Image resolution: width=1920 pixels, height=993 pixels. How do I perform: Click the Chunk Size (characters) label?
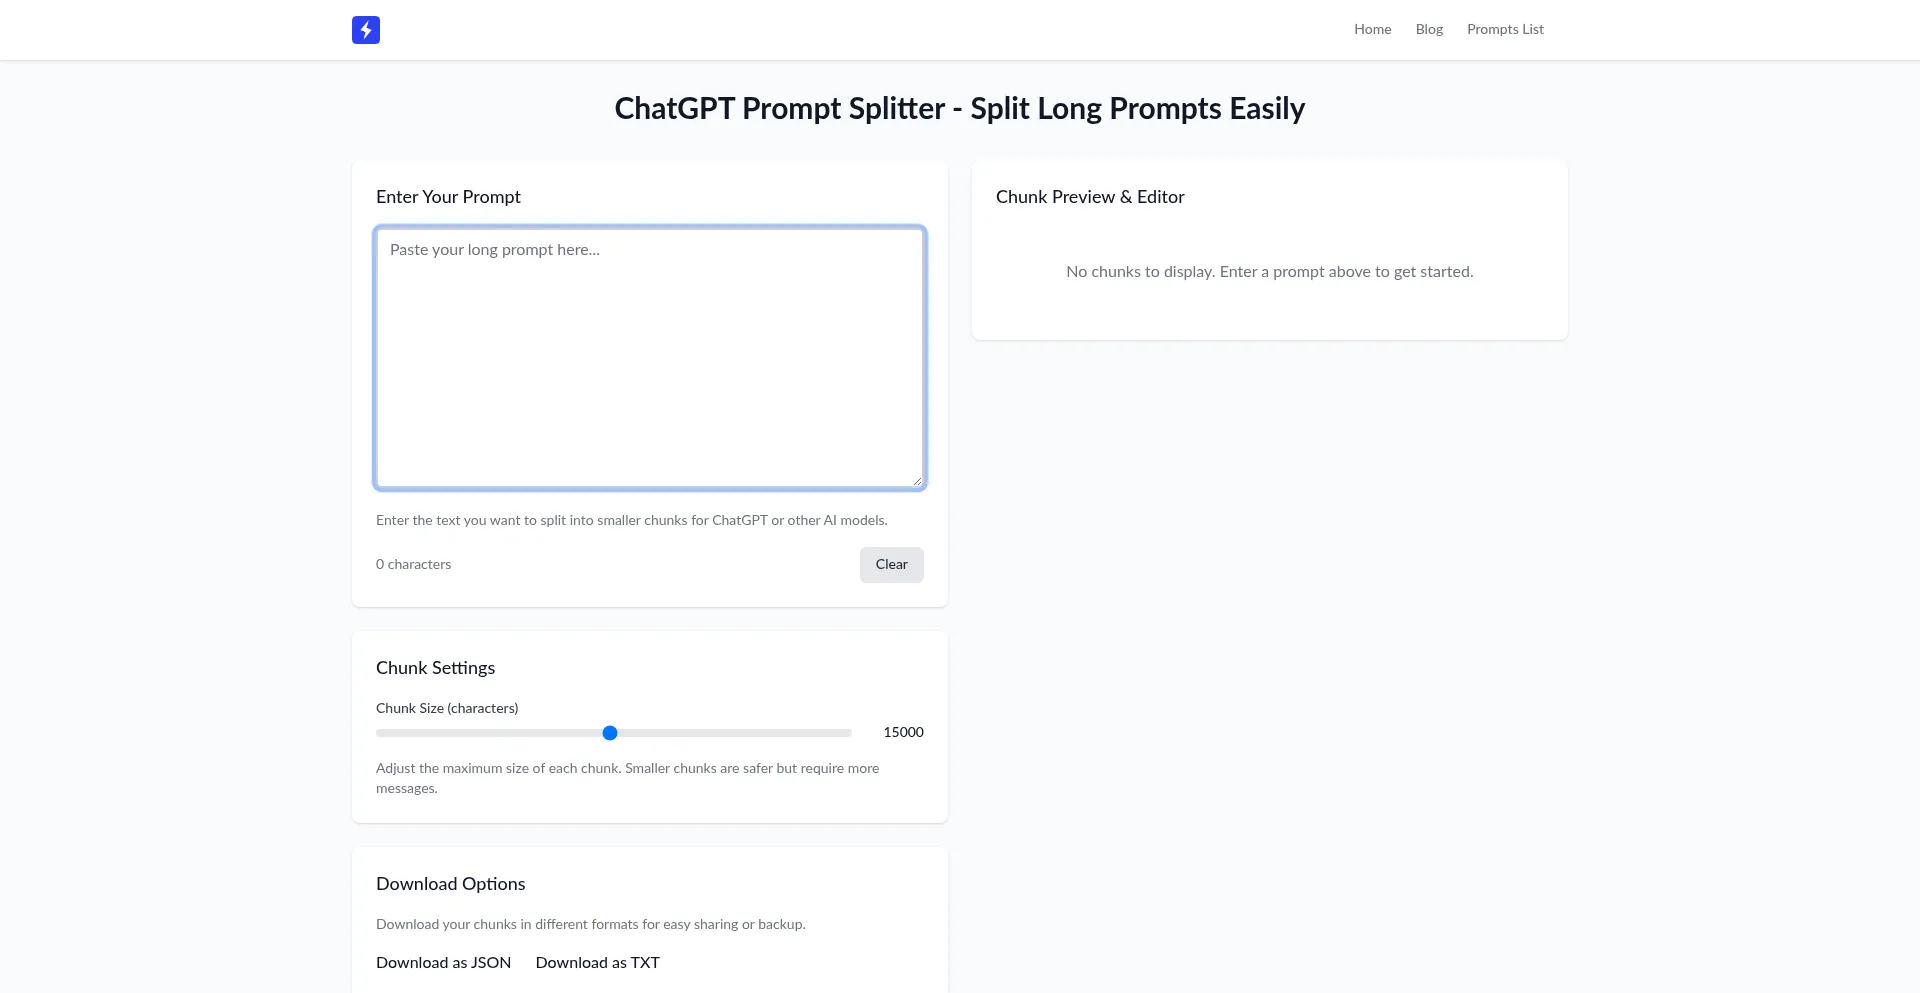(x=447, y=709)
